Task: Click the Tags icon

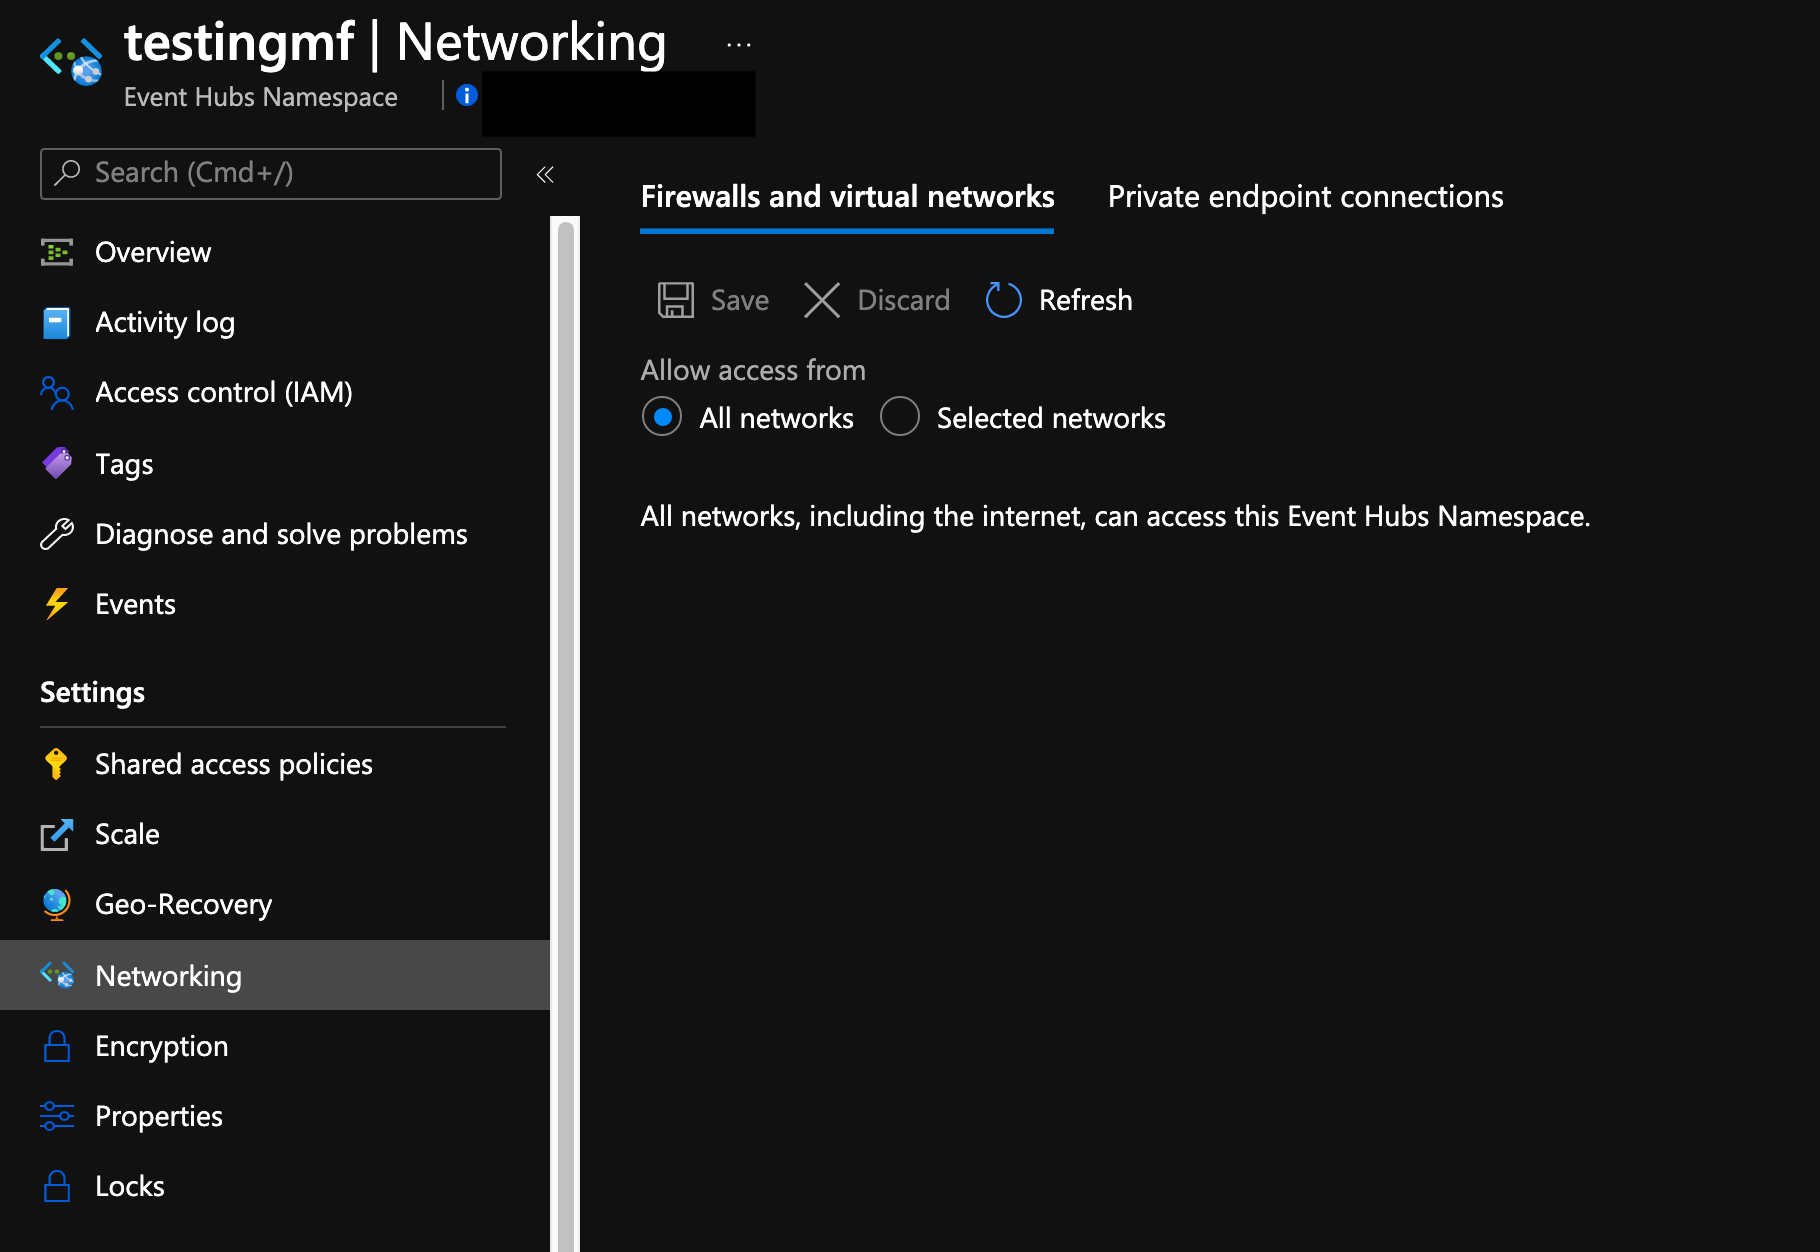Action: pyautogui.click(x=57, y=463)
